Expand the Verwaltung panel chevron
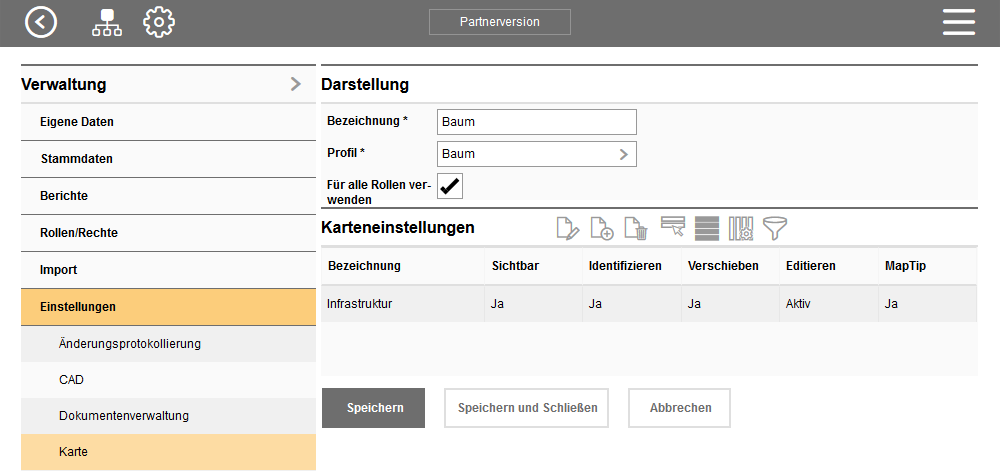This screenshot has width=1000, height=471. coord(295,84)
